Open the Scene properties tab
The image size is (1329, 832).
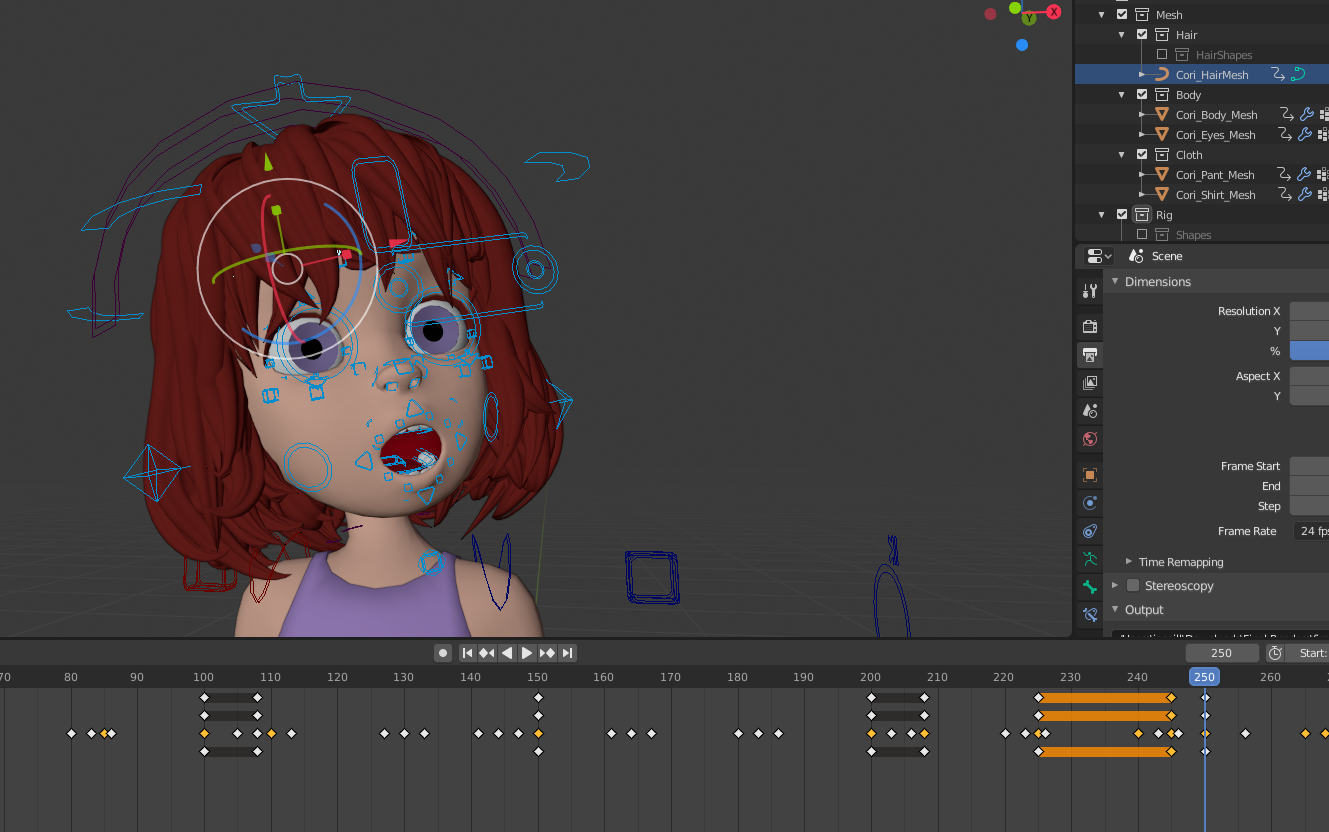(1090, 410)
